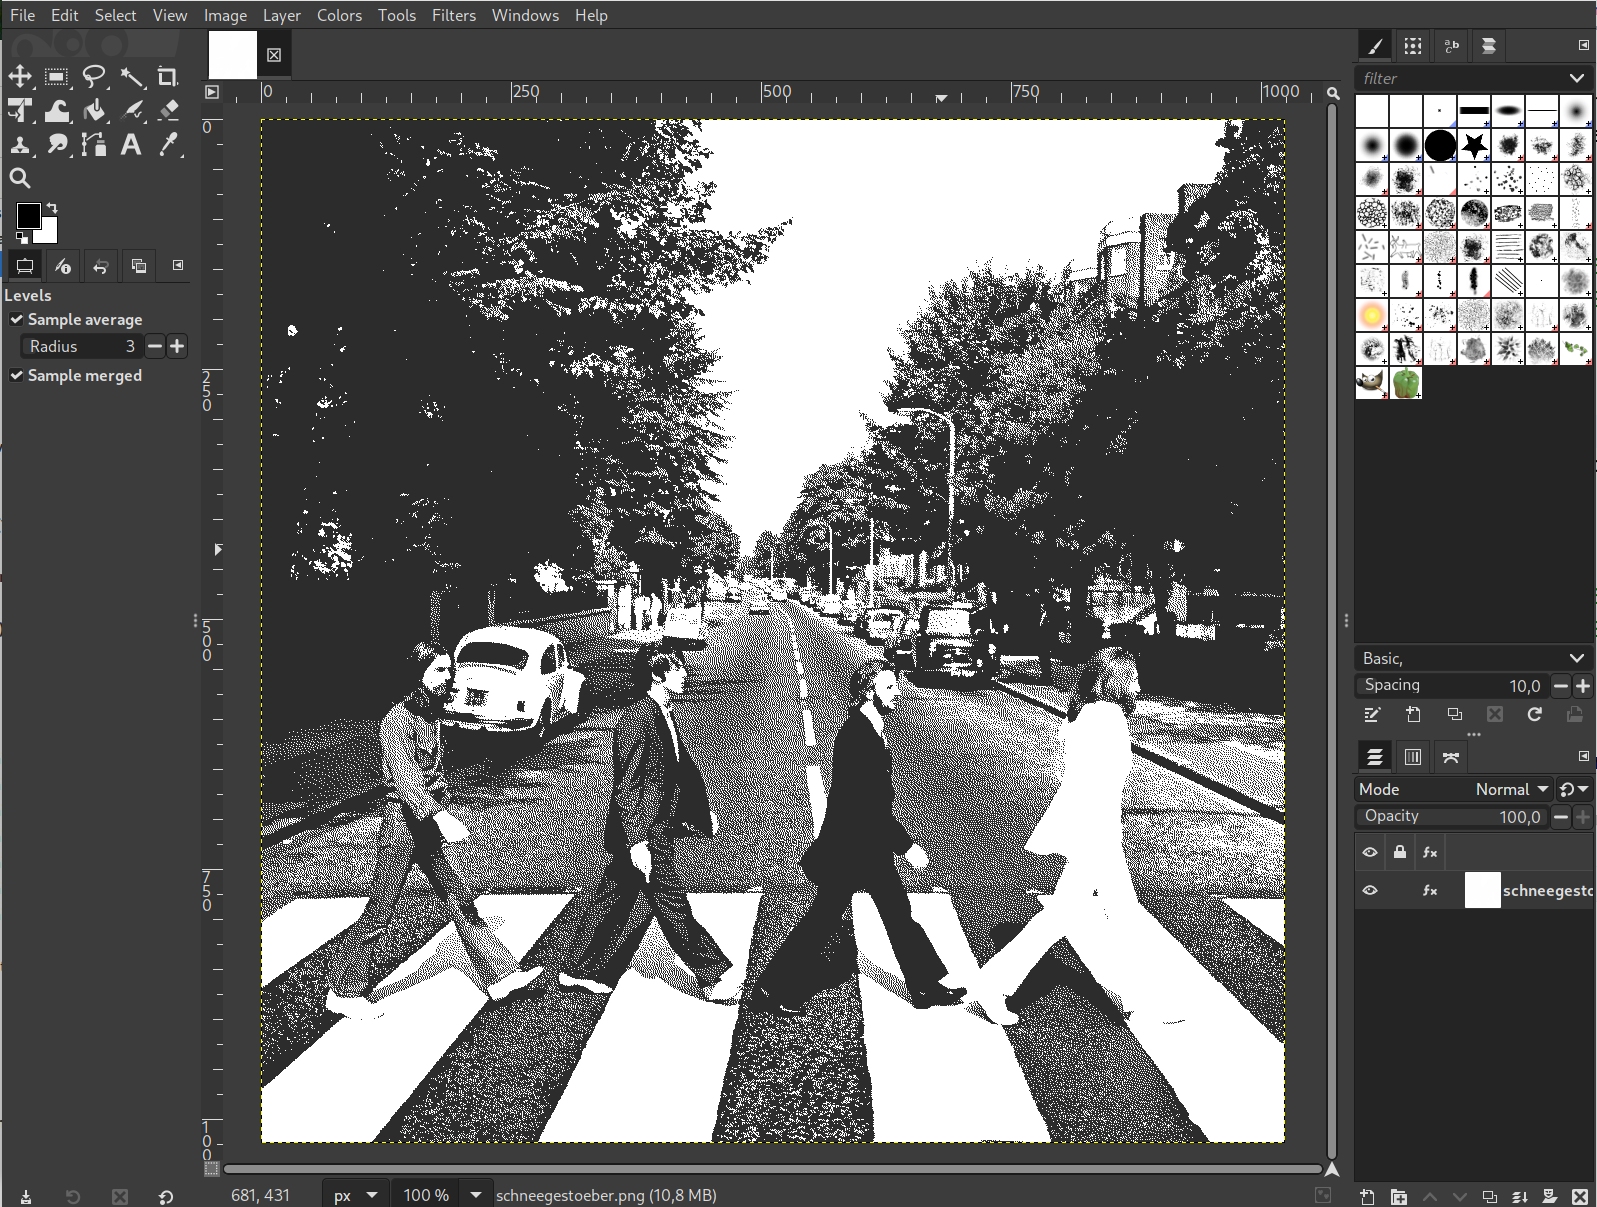Viewport: 1597px width, 1207px height.
Task: Expand the brush filter dropdown arrow
Action: point(1577,78)
